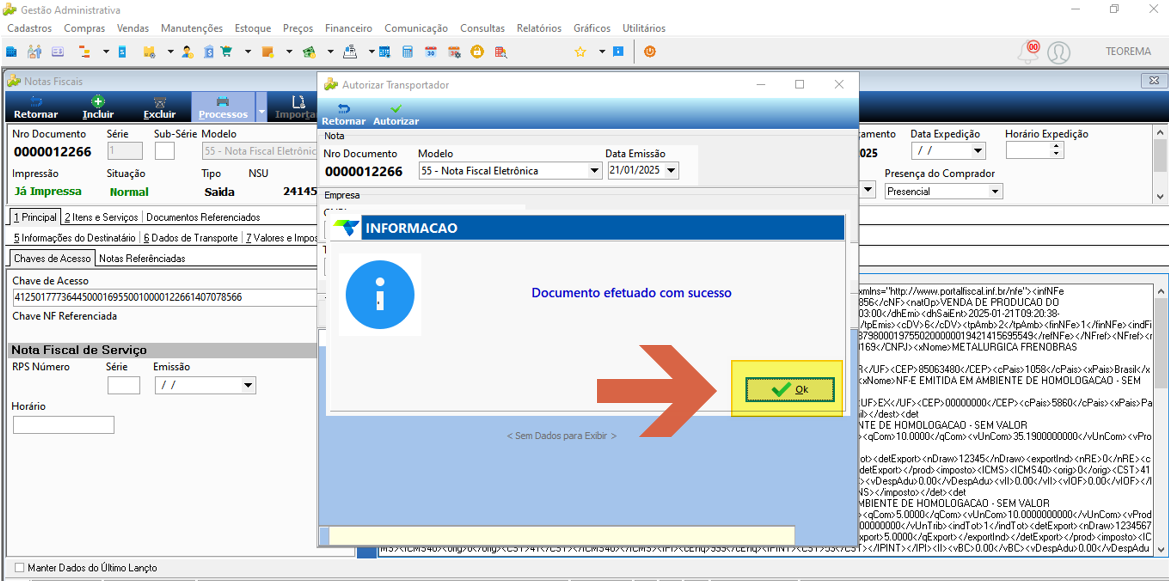1169x581 pixels.
Task: Click the RPS Série input box
Action: [124, 386]
